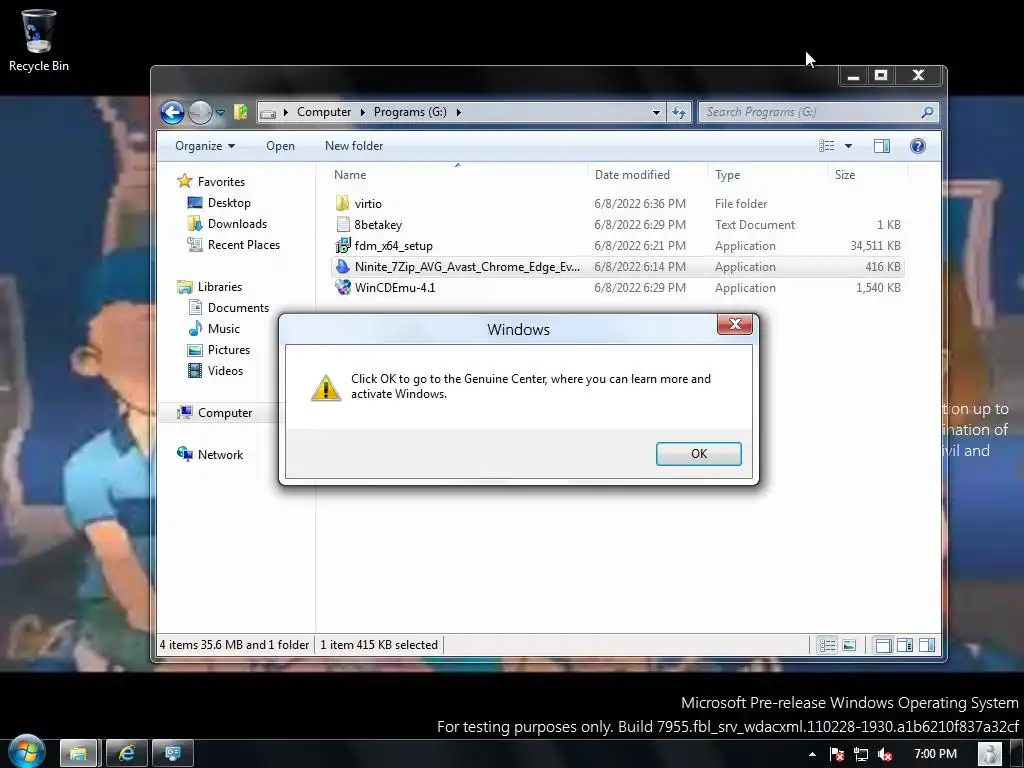
Task: Open Explorer help icon
Action: [x=918, y=146]
